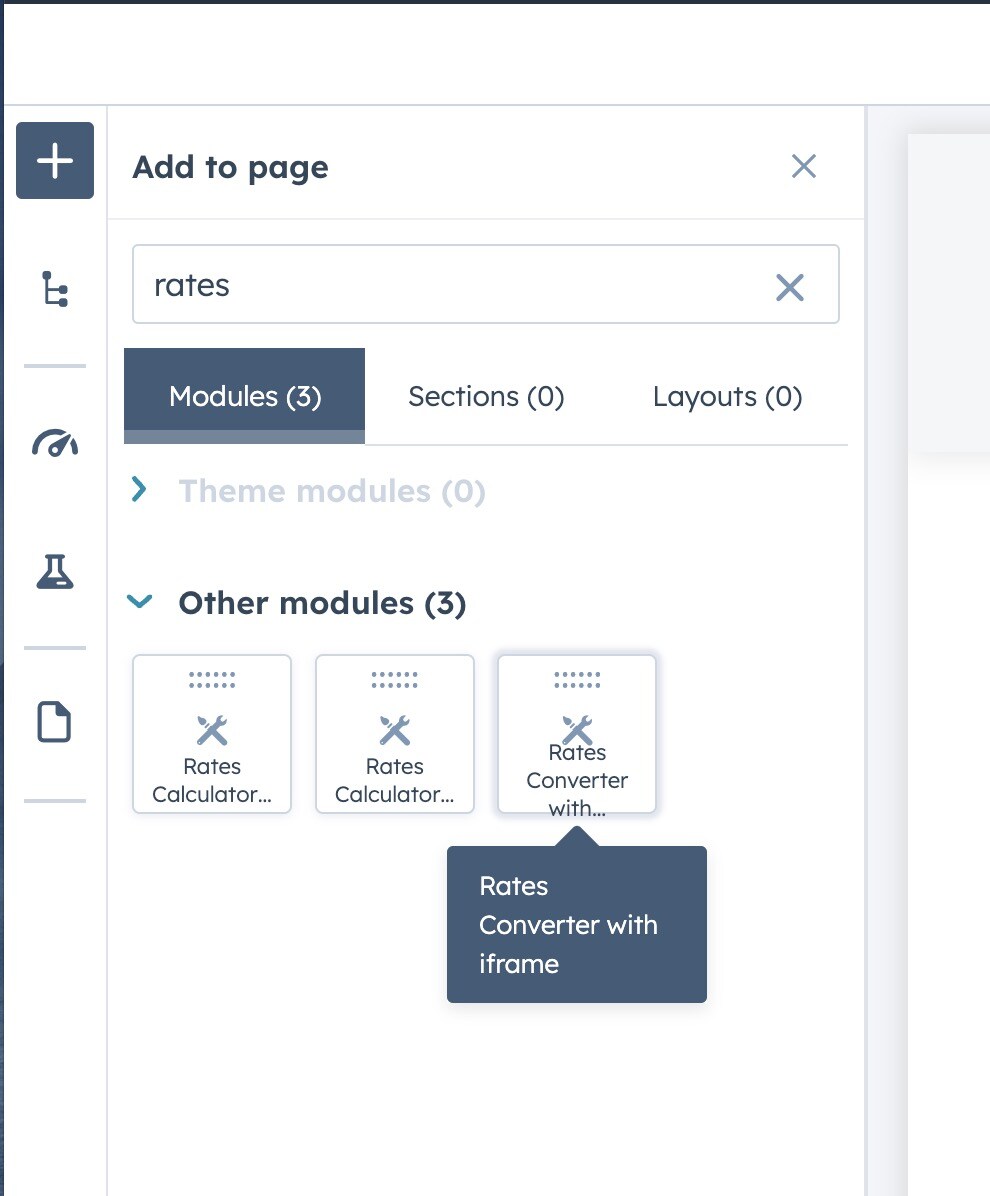Switch to the Modules (3) tab
Viewport: 990px width, 1196px height.
(245, 397)
